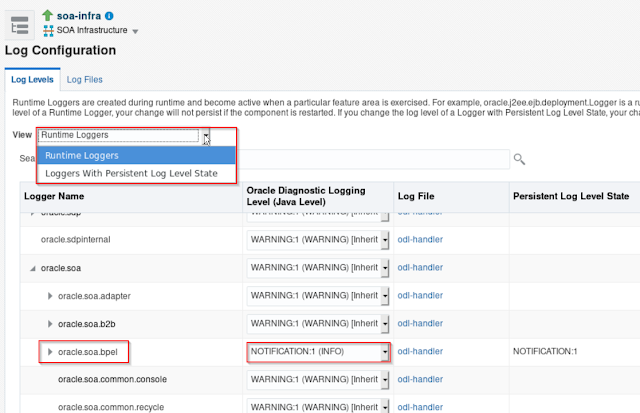Open odl-handler link for oracle.soa.common.console
The height and width of the screenshot is (413, 640).
(x=420, y=379)
